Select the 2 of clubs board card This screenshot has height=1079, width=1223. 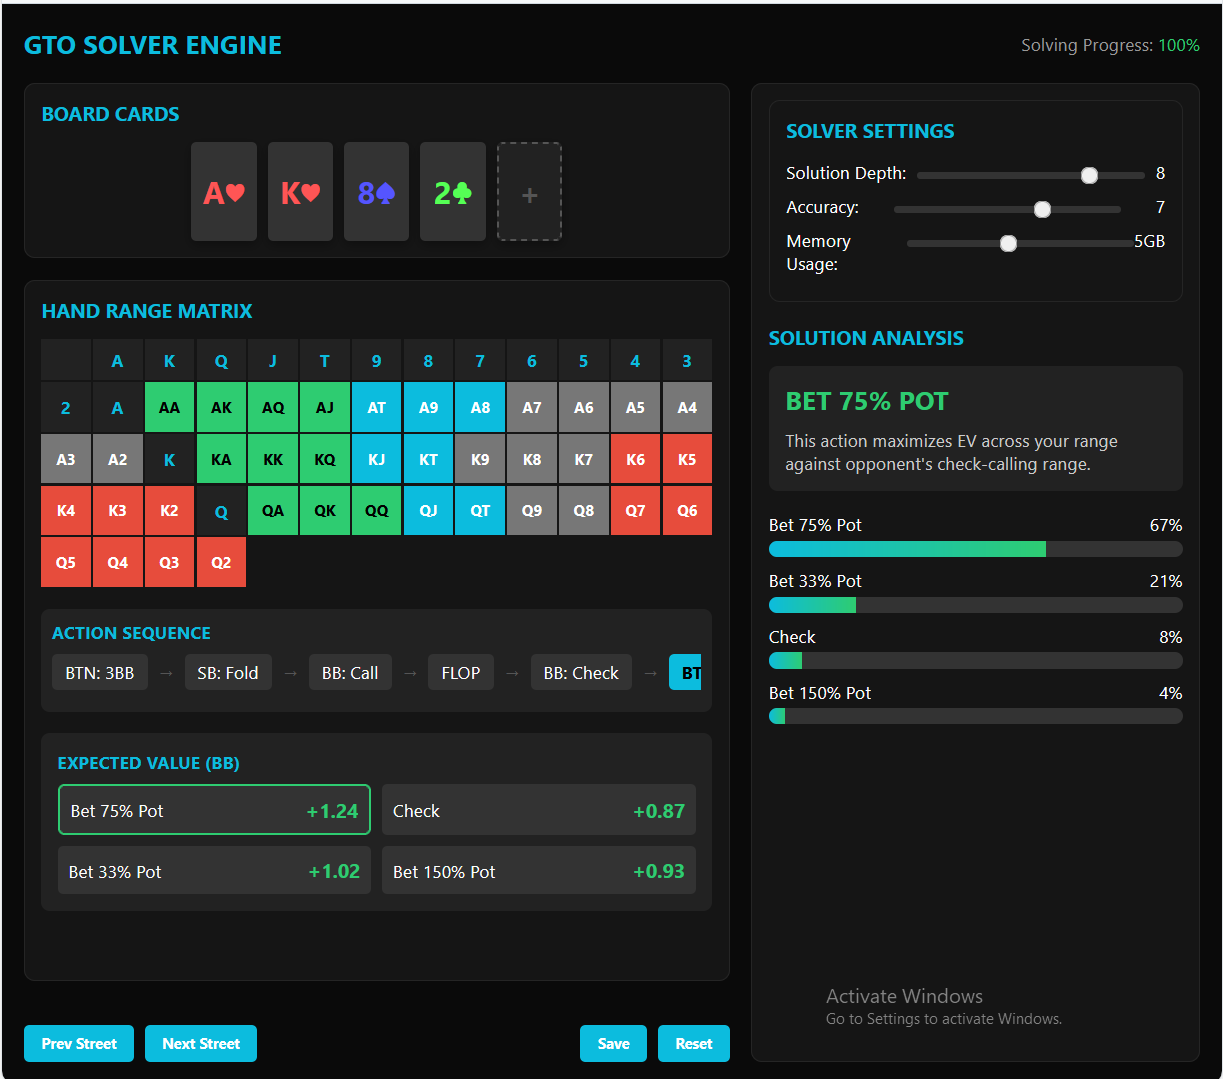coord(453,191)
